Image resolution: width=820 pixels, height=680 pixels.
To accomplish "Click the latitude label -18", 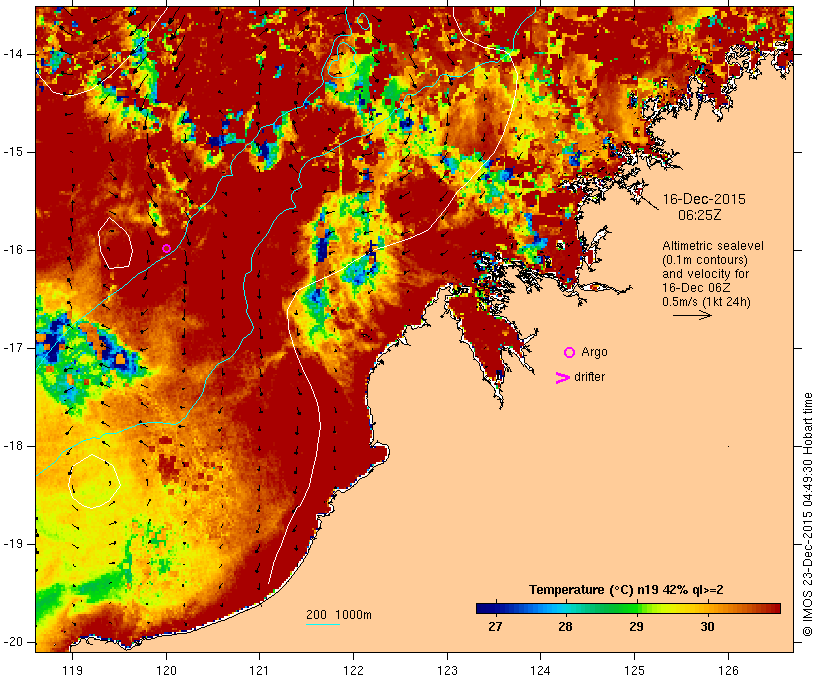I will 12,446.
